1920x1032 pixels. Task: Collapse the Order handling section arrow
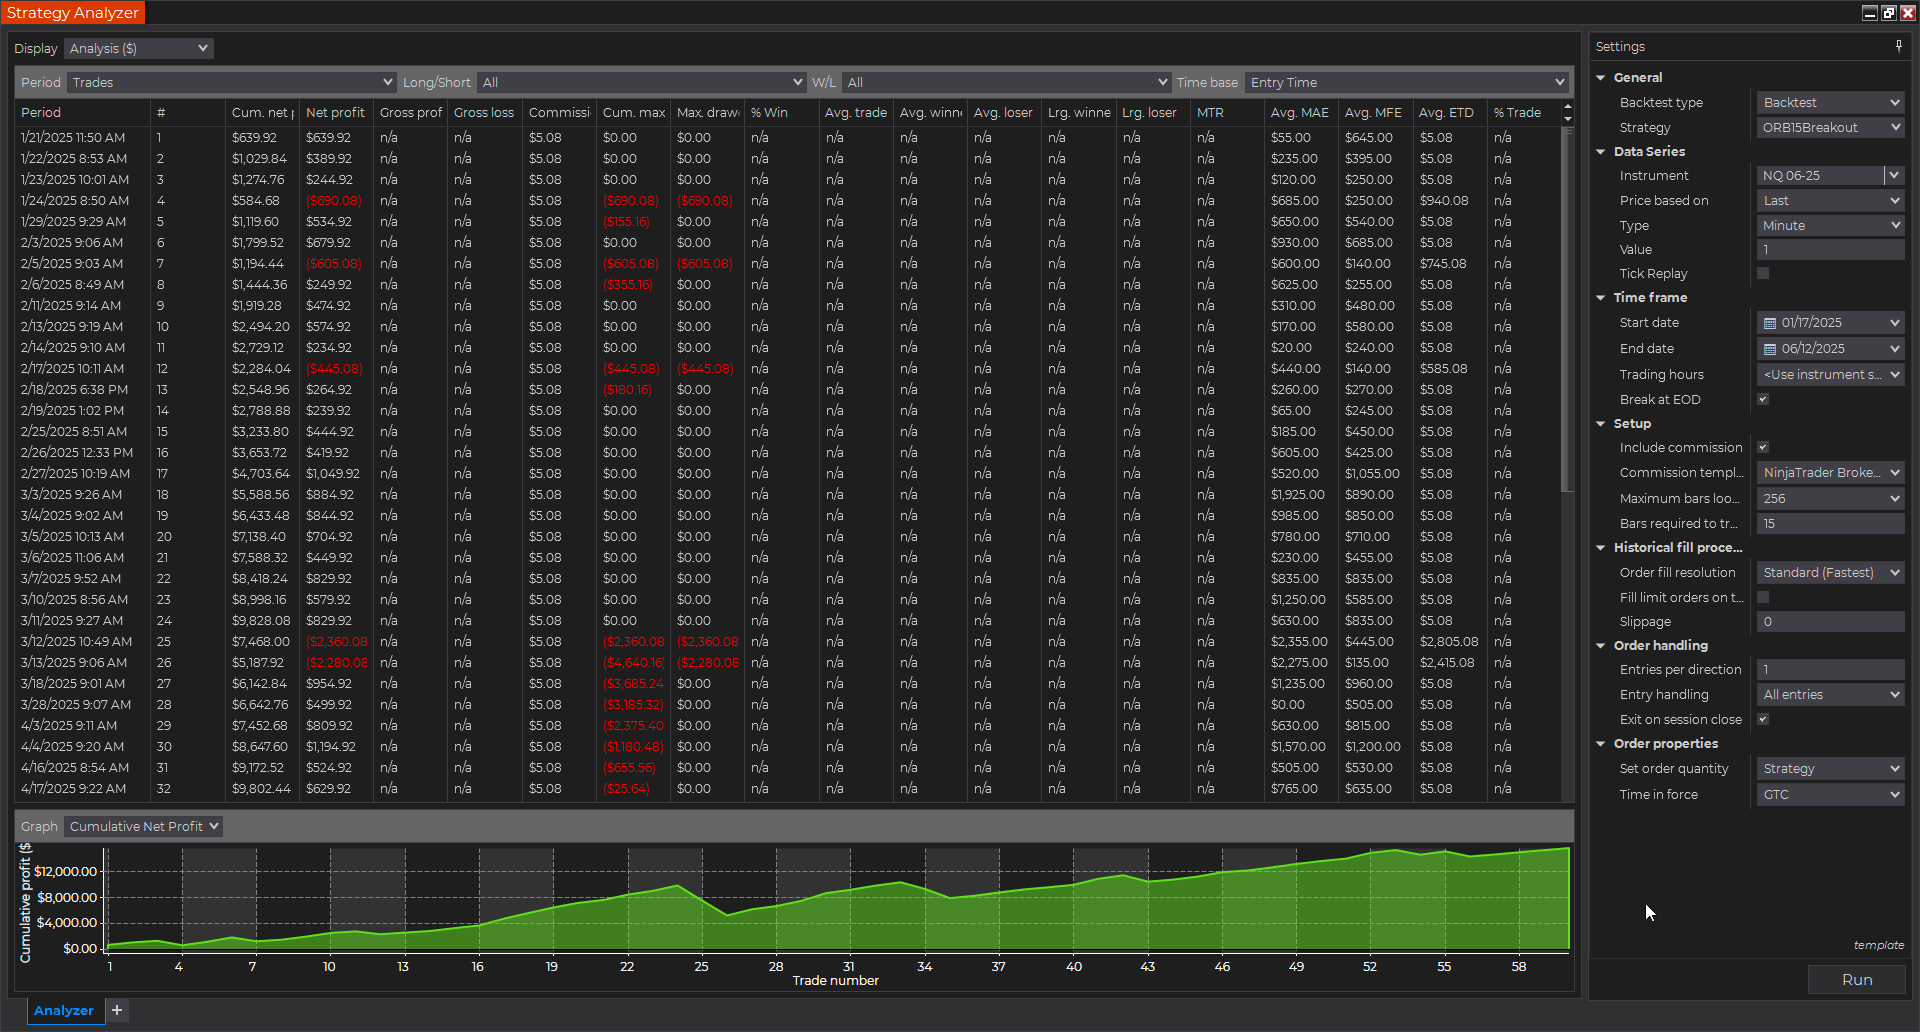(1601, 646)
